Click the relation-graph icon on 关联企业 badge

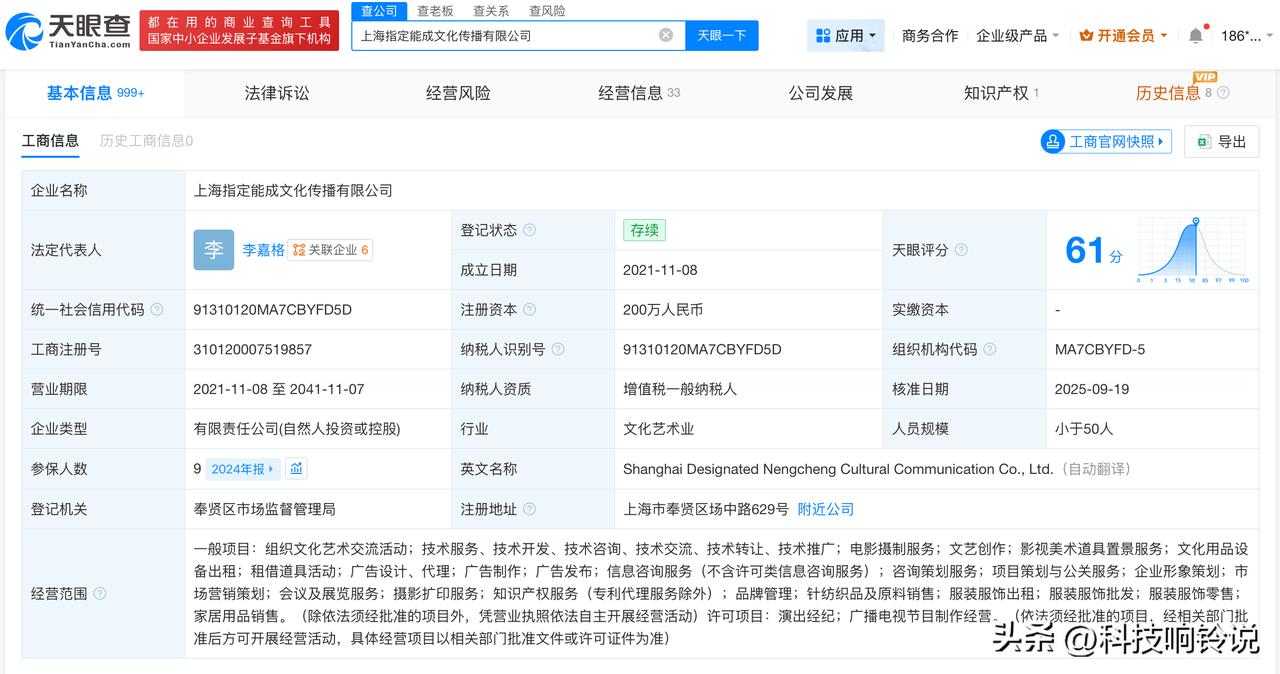pos(300,250)
